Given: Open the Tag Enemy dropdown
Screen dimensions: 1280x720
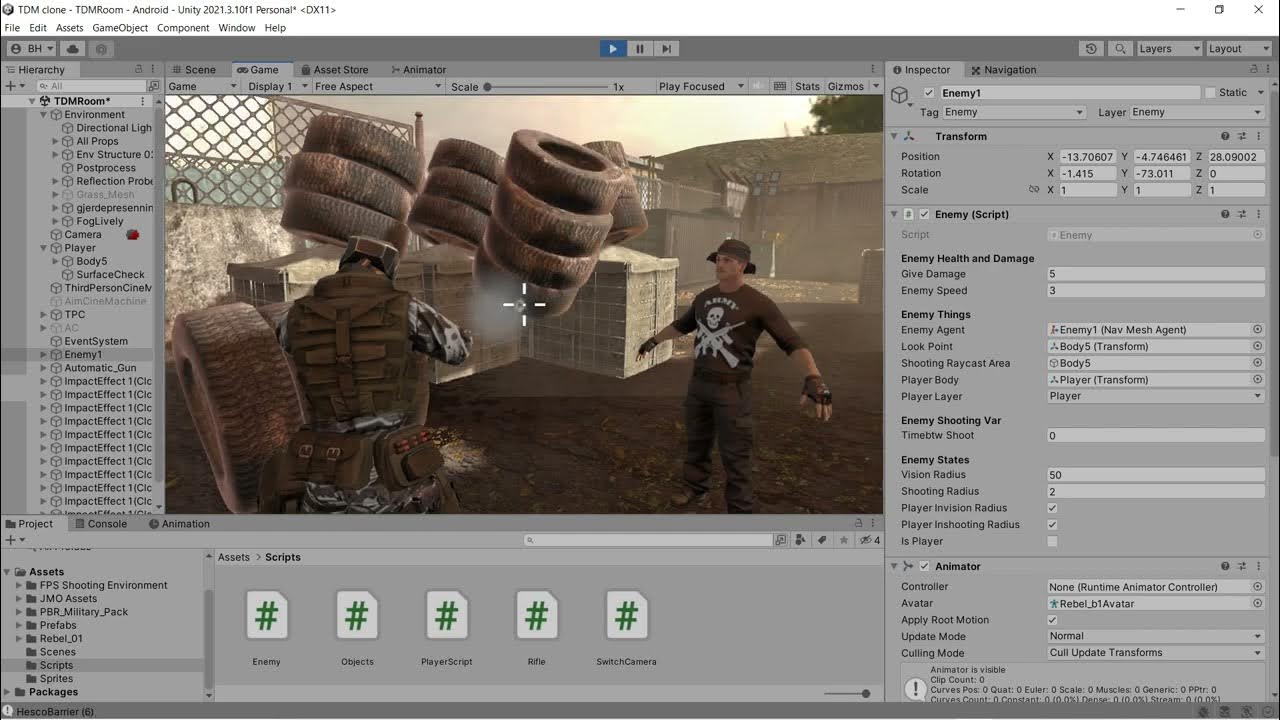Looking at the screenshot, I should (x=1014, y=112).
